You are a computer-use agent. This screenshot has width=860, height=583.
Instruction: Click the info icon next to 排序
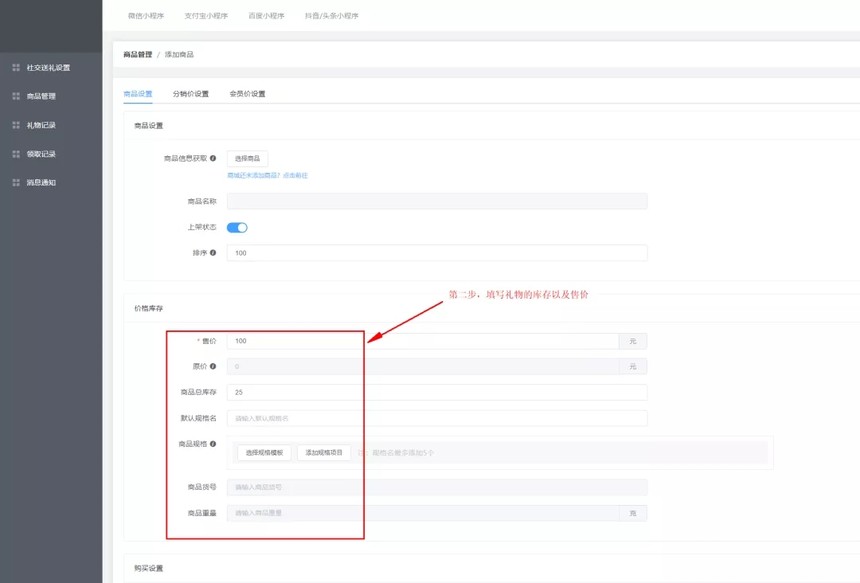[213, 253]
